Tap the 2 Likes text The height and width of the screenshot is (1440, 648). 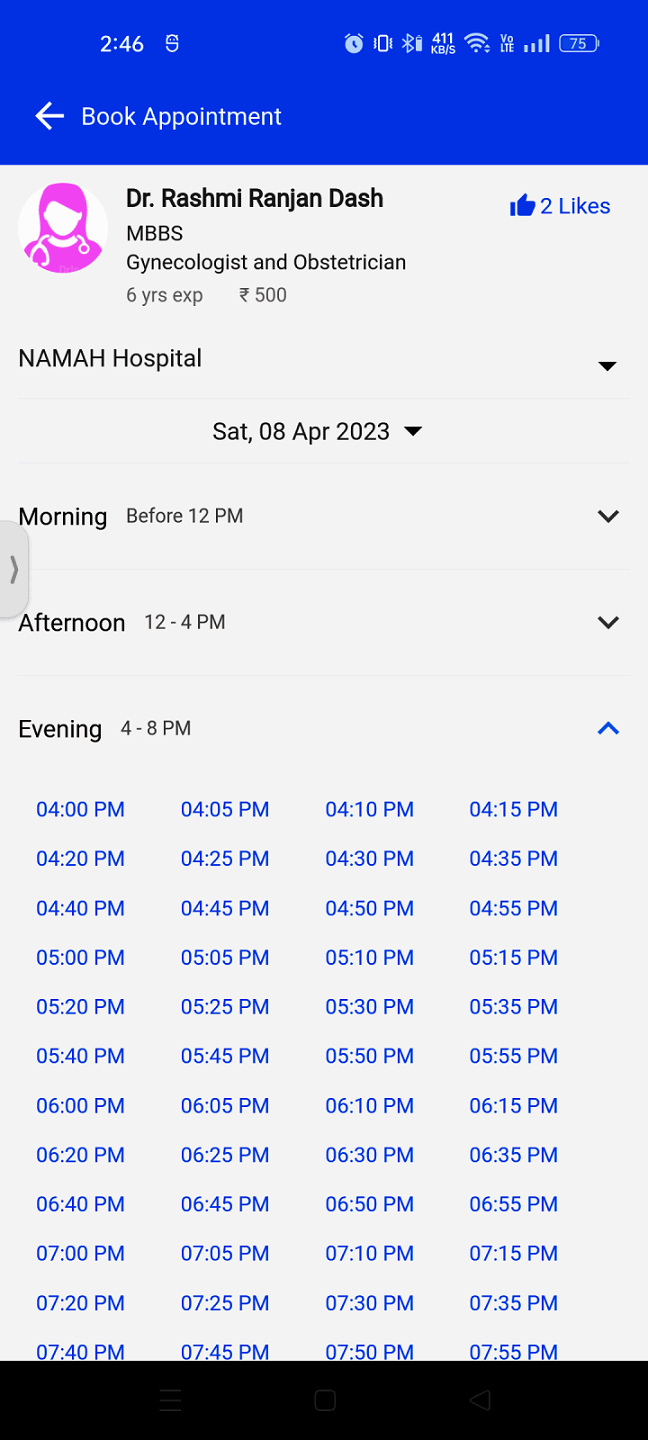point(575,206)
